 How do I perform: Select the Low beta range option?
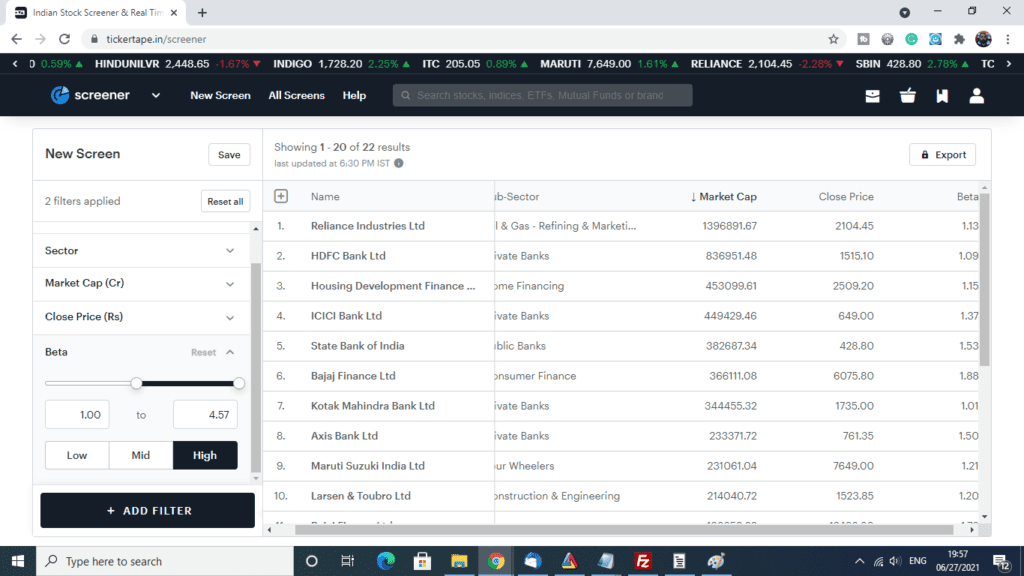(77, 455)
